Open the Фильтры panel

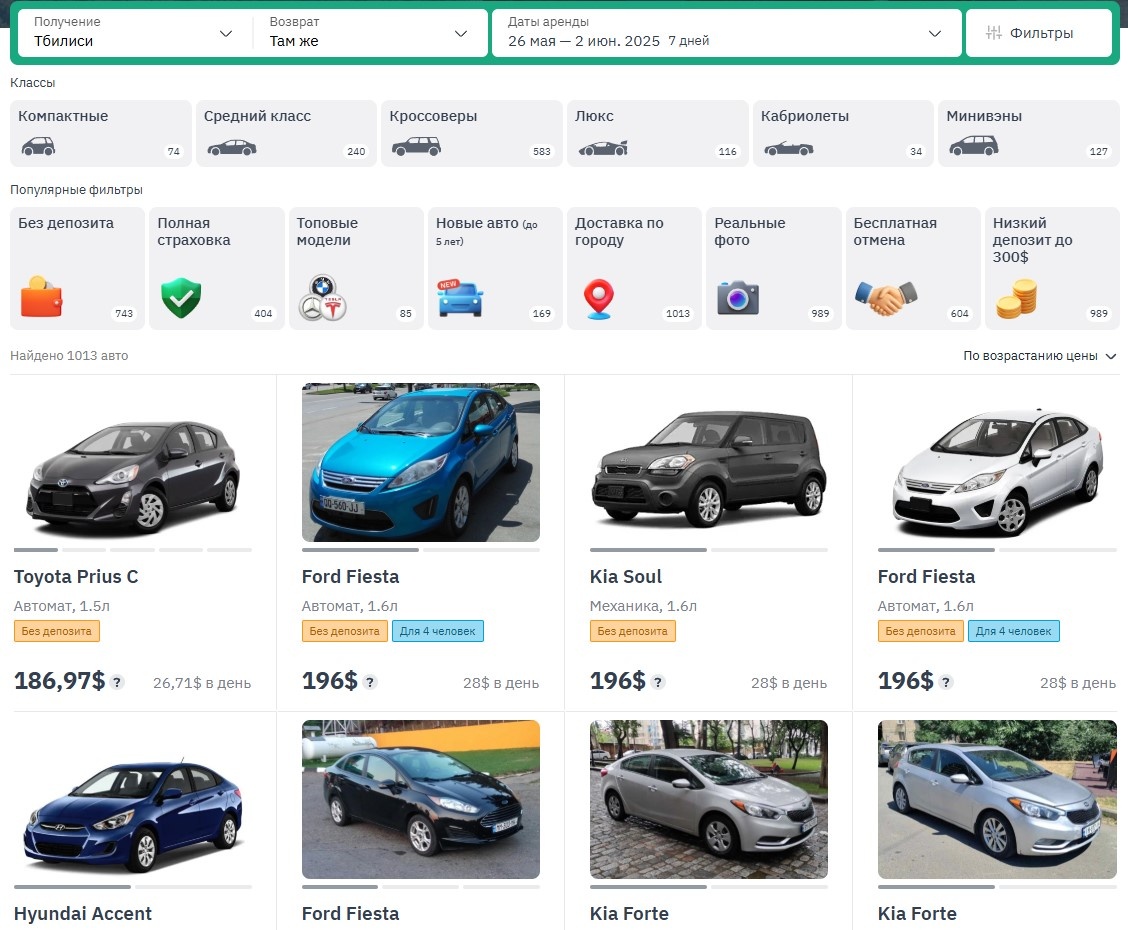click(1038, 32)
